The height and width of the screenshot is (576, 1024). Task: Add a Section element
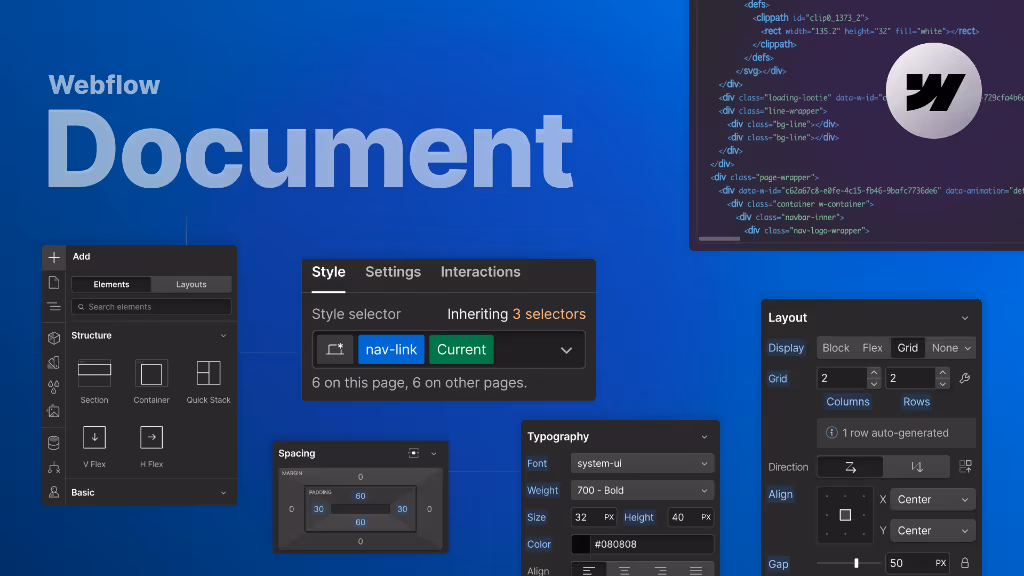pos(95,381)
